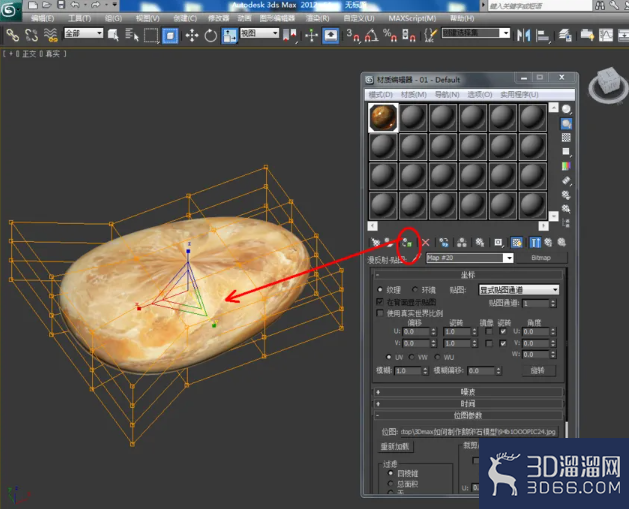This screenshot has height=509, width=629.
Task: Click Put to Library icon
Action: [480, 243]
